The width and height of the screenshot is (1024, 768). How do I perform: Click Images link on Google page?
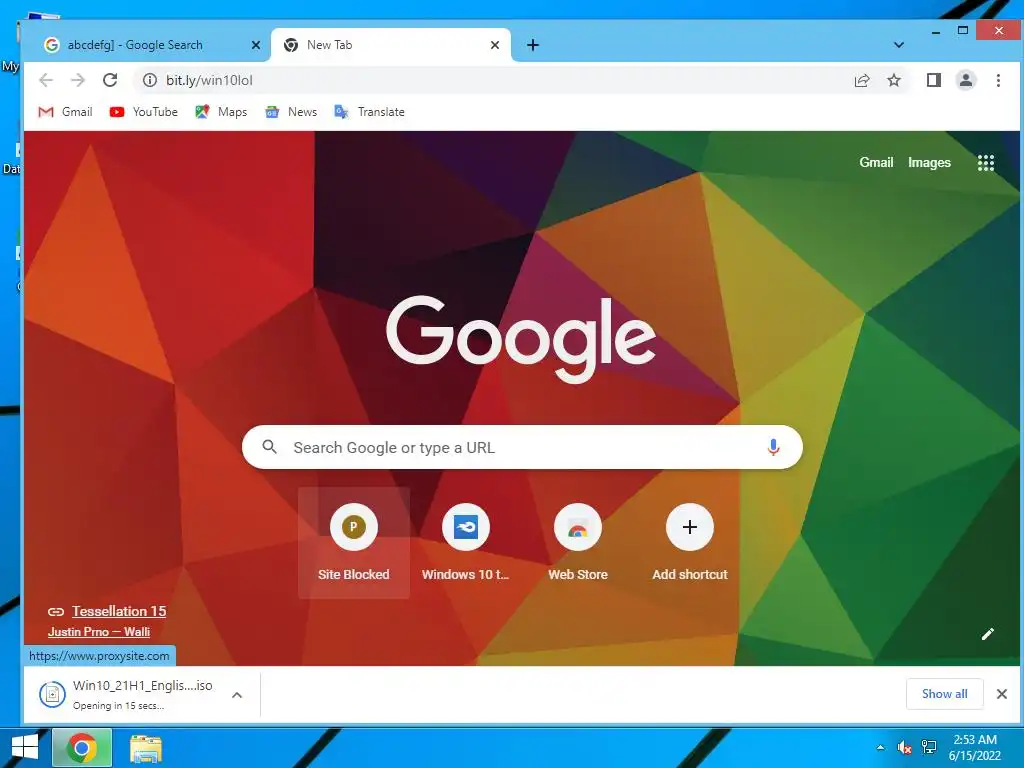click(x=929, y=163)
